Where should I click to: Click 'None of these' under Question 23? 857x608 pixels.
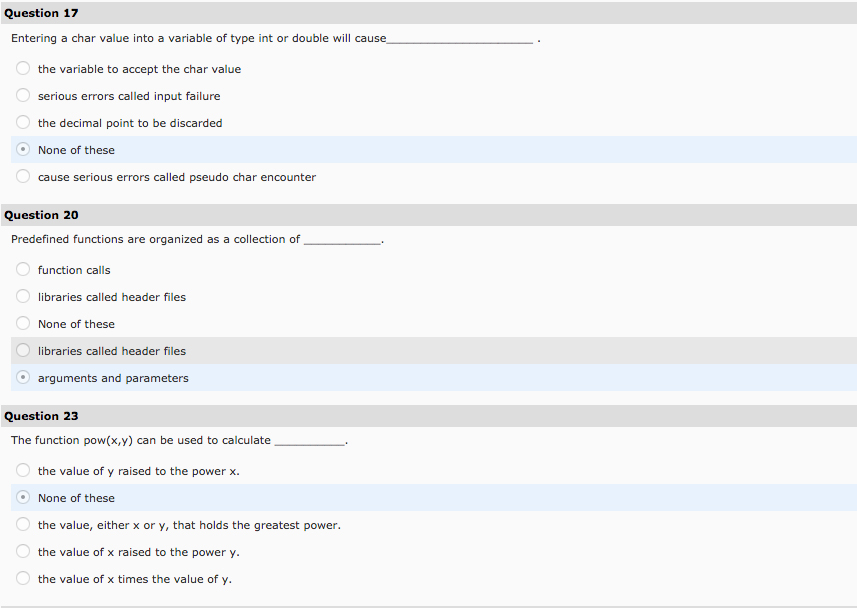click(x=22, y=497)
